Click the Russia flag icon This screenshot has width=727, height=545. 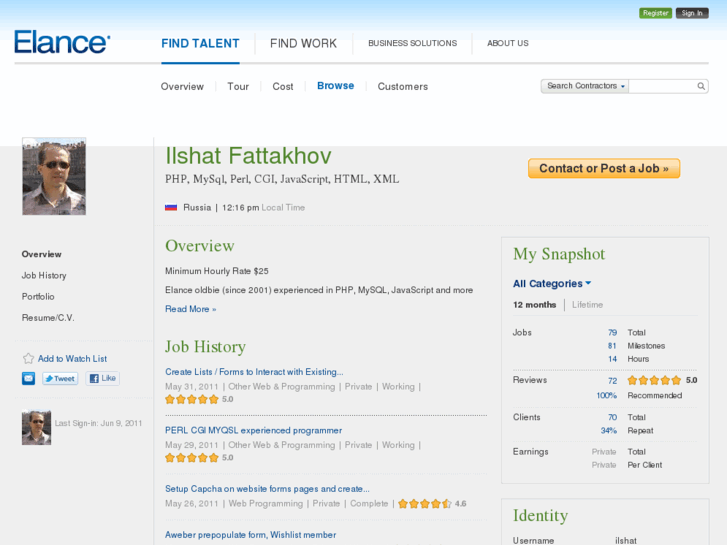point(171,207)
